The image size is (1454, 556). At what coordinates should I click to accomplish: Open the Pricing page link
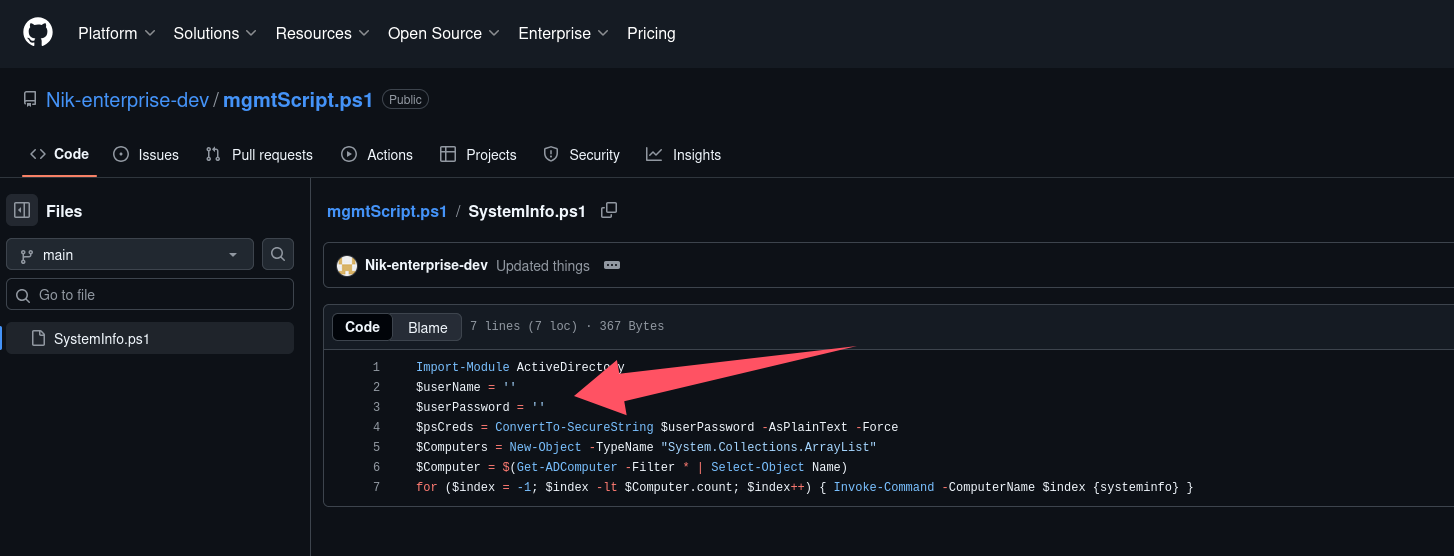(x=651, y=33)
